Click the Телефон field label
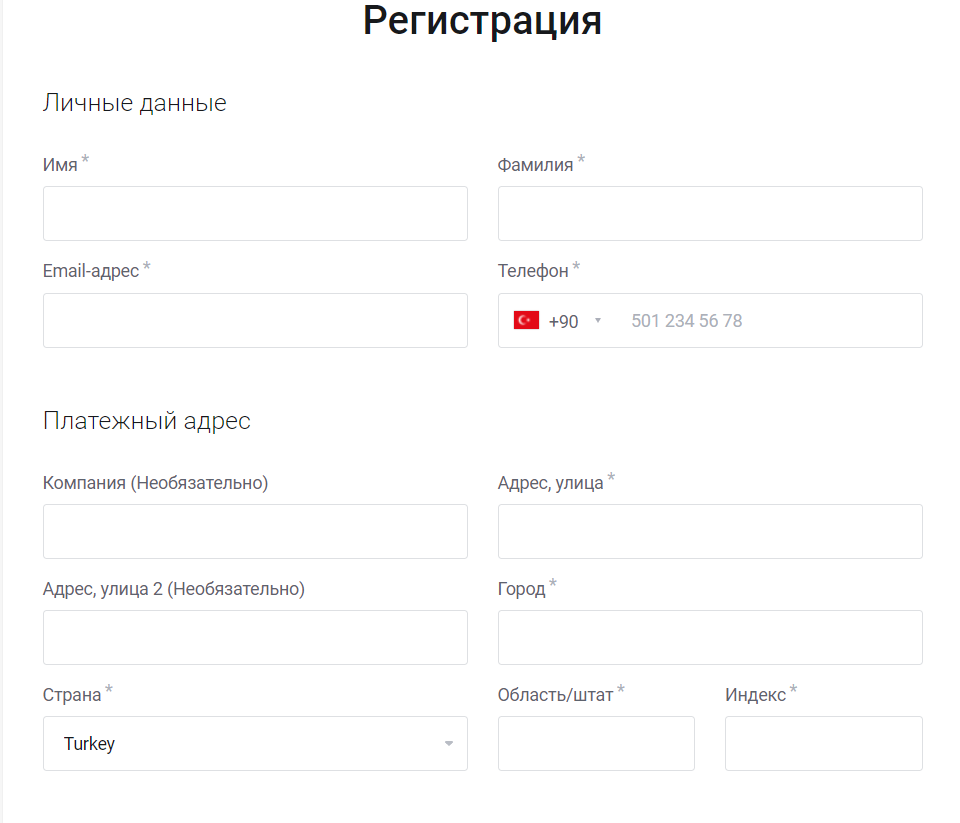This screenshot has height=823, width=960. [533, 271]
